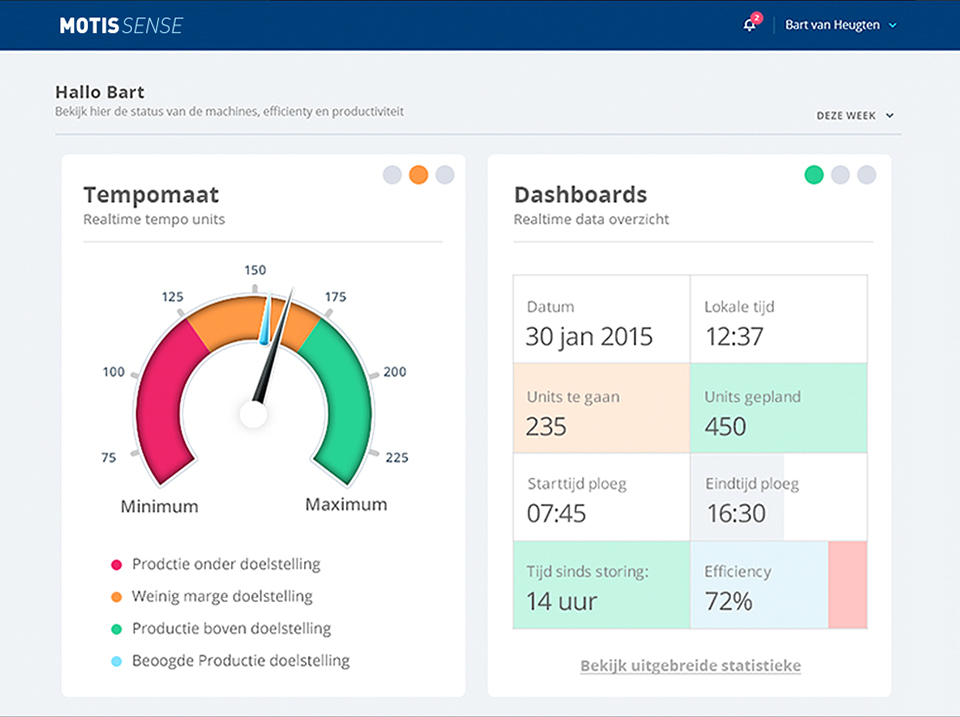Click the blue legend dot for Beoogde Productie
Image resolution: width=960 pixels, height=717 pixels.
(117, 661)
